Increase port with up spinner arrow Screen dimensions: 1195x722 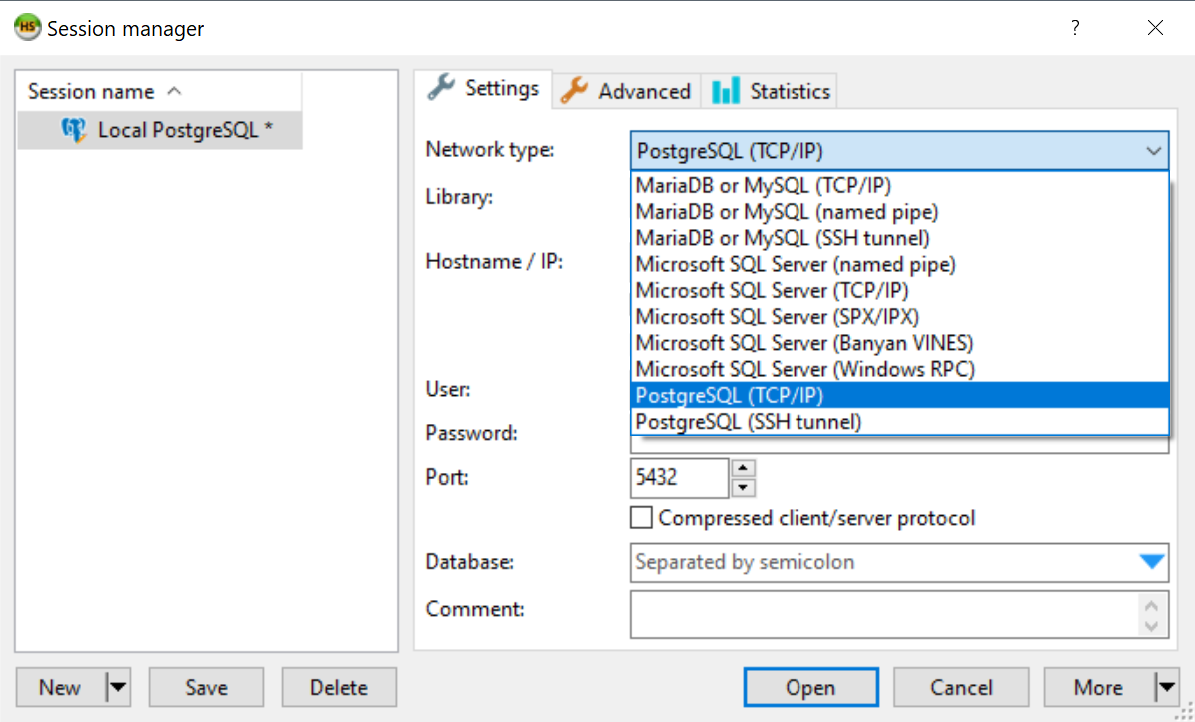pos(743,468)
